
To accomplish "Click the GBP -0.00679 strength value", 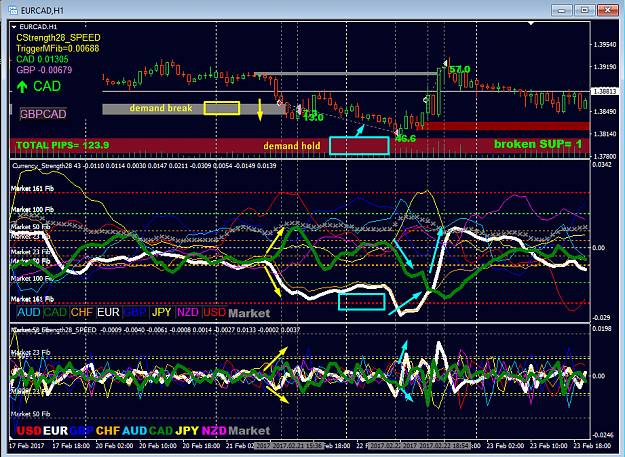I will pos(44,70).
